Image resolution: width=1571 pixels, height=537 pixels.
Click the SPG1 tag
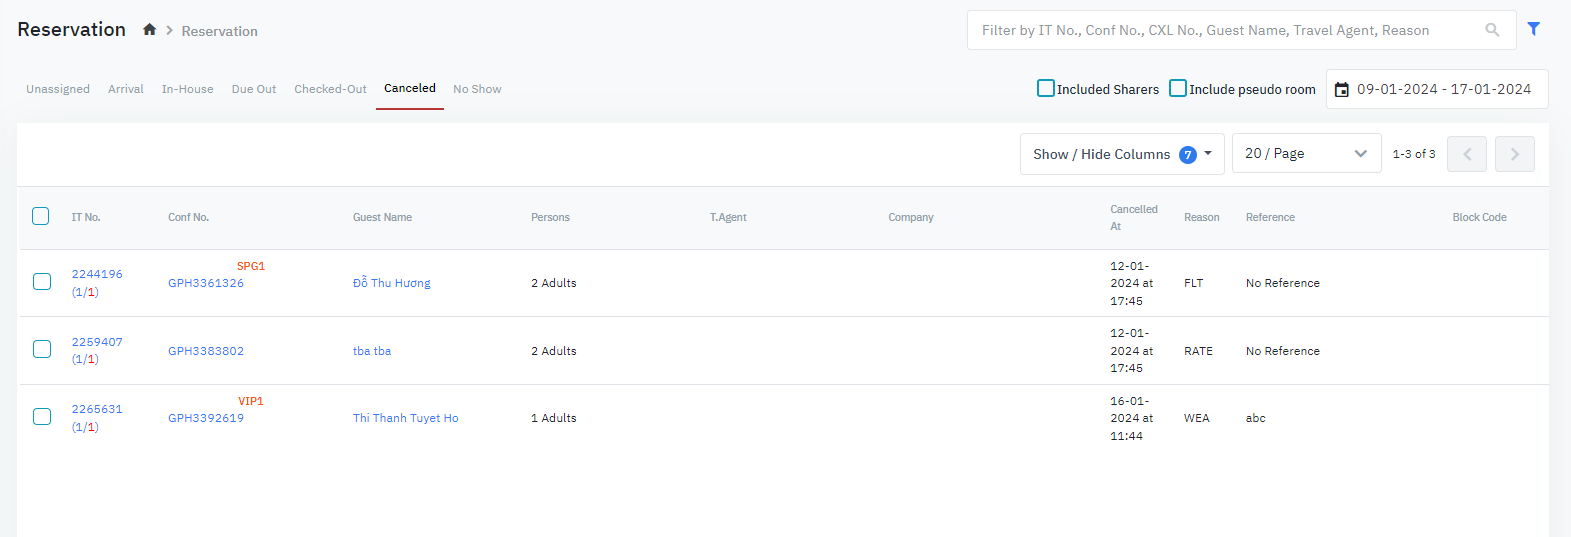[x=251, y=266]
